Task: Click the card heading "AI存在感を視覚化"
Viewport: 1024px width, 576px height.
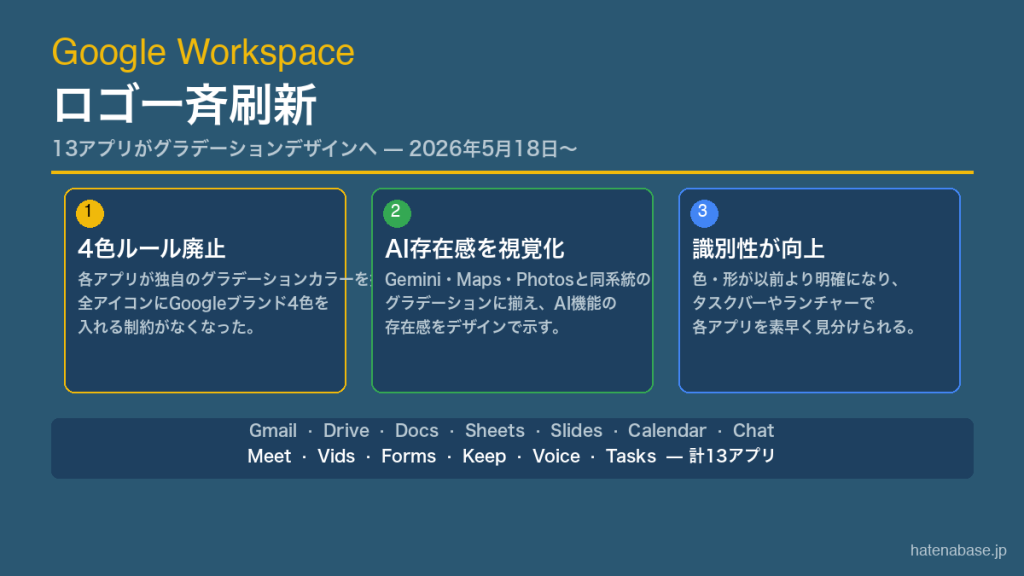Action: click(474, 249)
